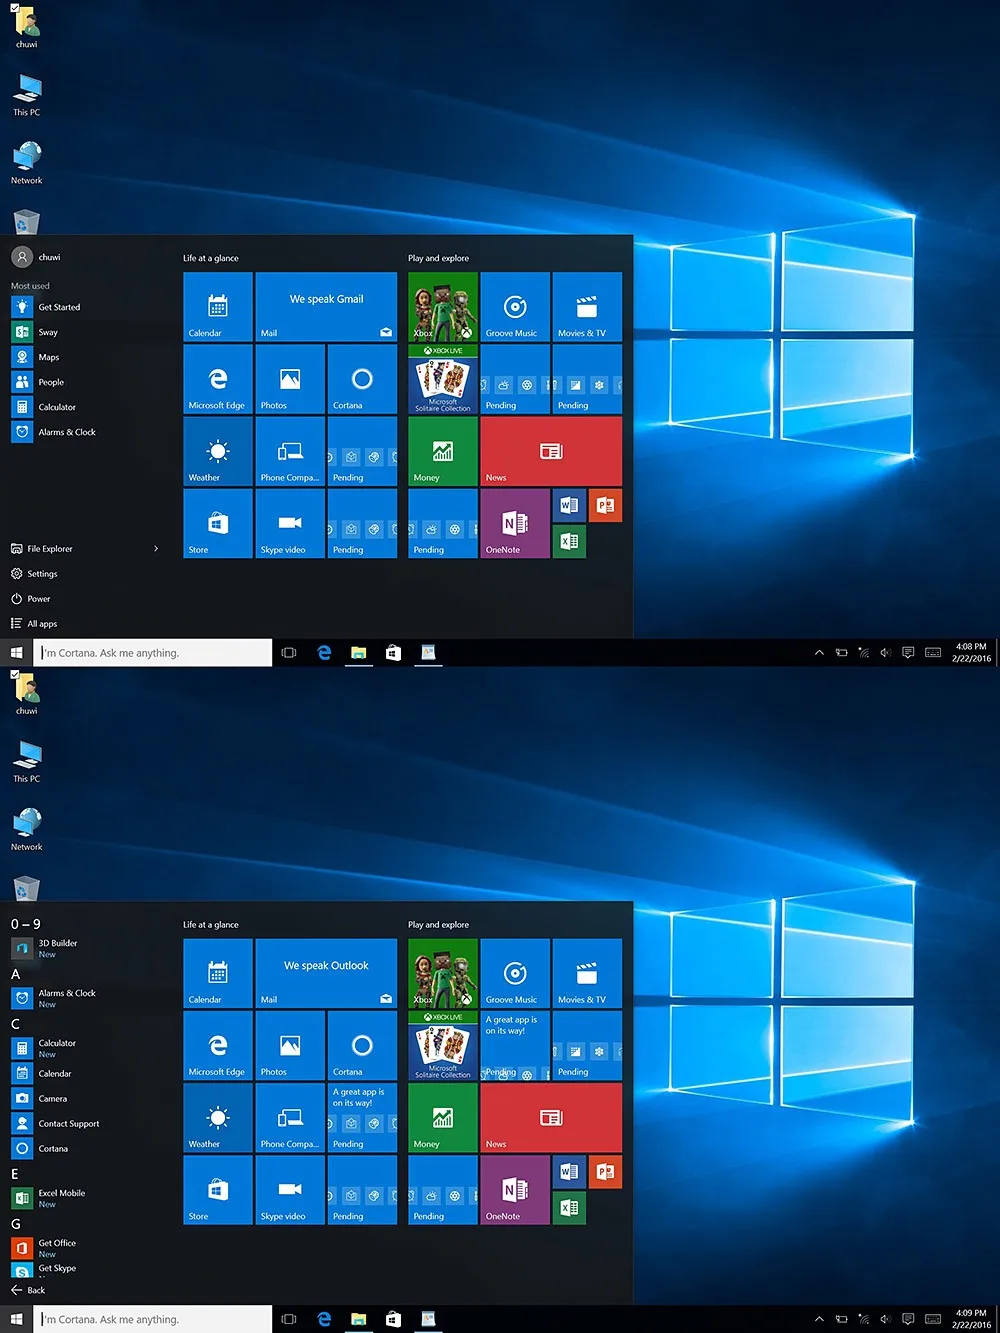Click volume icon in upper taskbar
1000x1333 pixels.
pos(885,653)
